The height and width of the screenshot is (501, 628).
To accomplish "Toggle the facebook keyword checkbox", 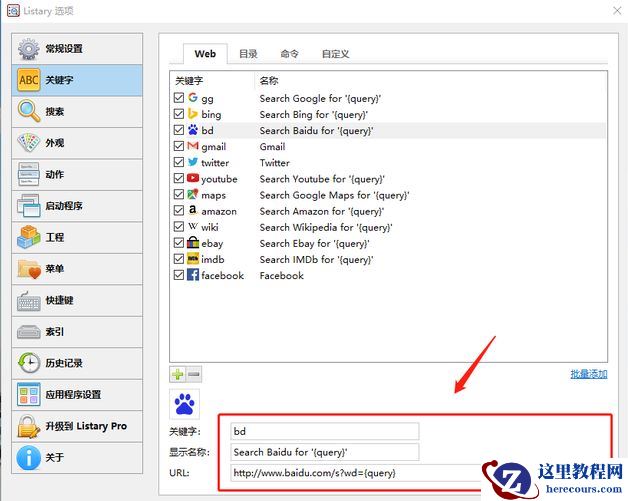I will pyautogui.click(x=179, y=275).
